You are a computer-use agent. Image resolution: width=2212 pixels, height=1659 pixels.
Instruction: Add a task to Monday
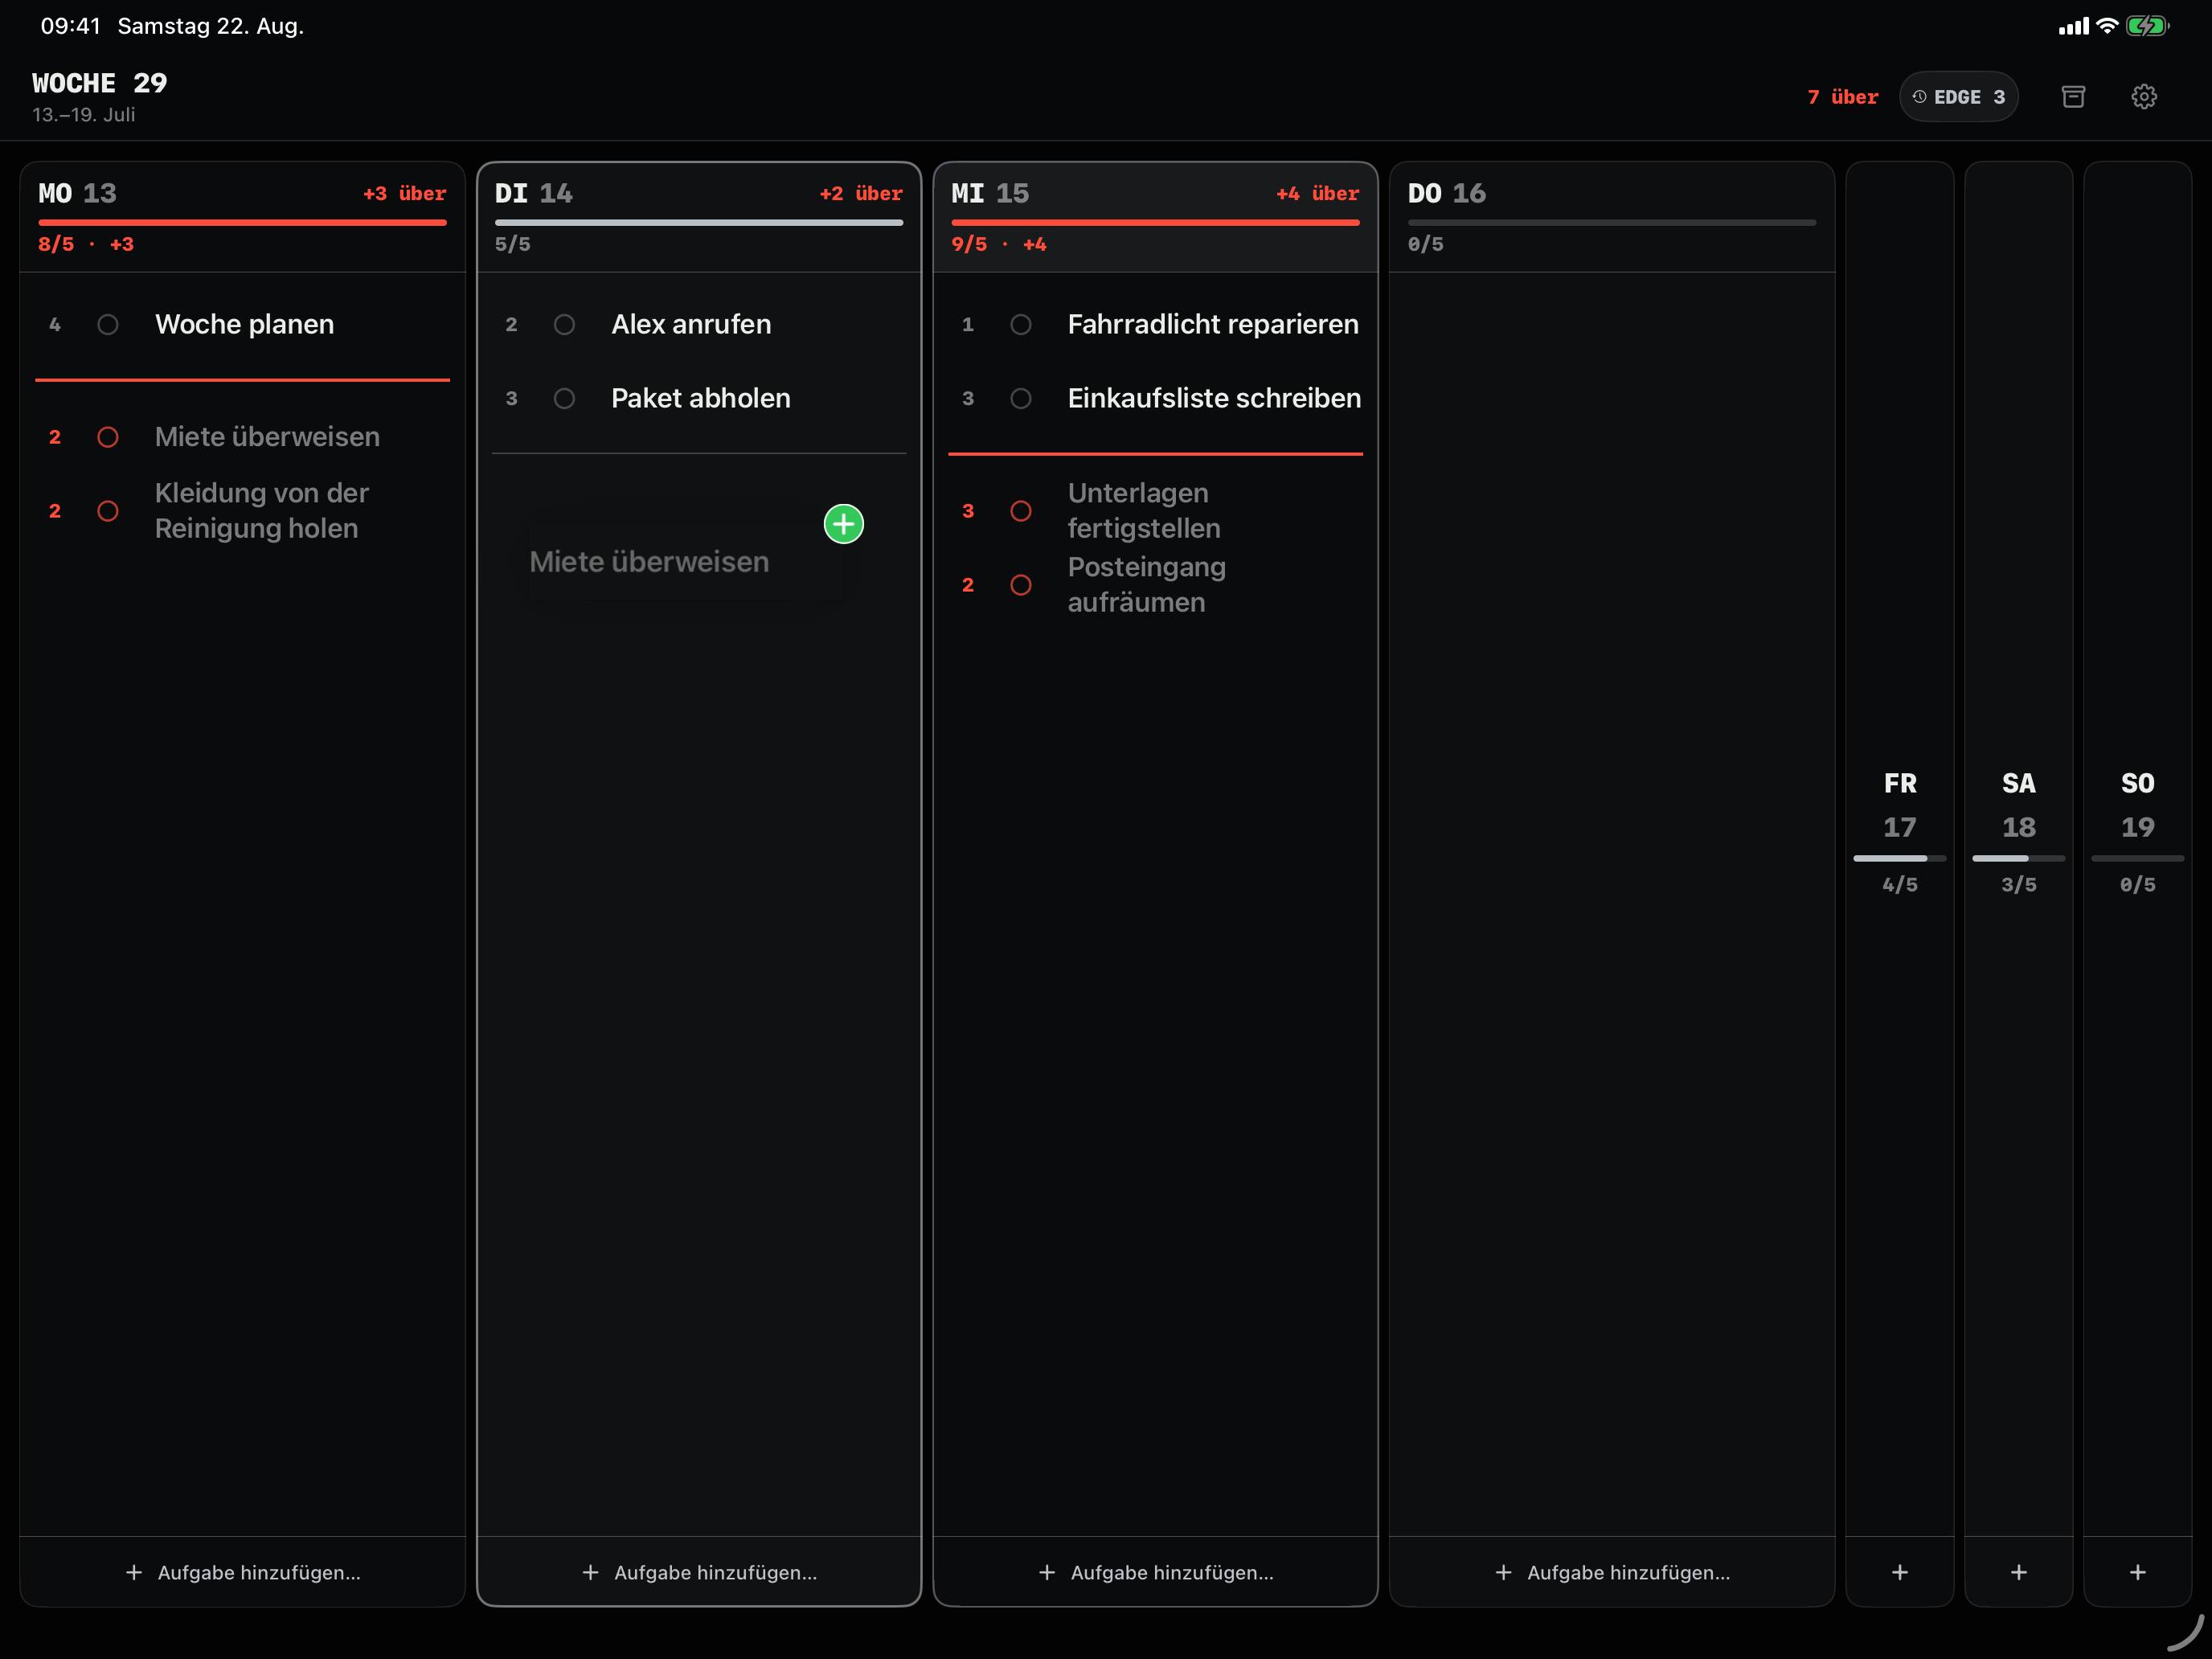click(x=243, y=1572)
